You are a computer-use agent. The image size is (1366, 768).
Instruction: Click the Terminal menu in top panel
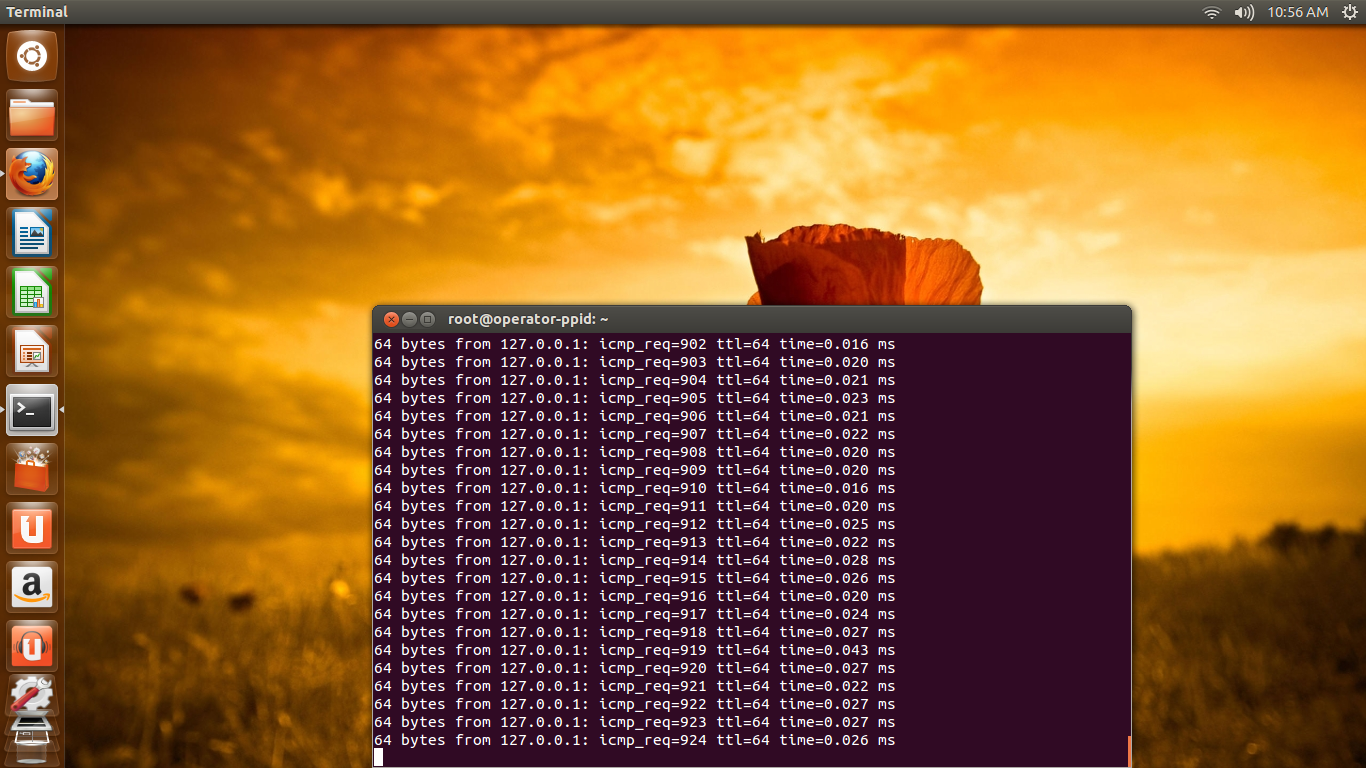tap(37, 12)
